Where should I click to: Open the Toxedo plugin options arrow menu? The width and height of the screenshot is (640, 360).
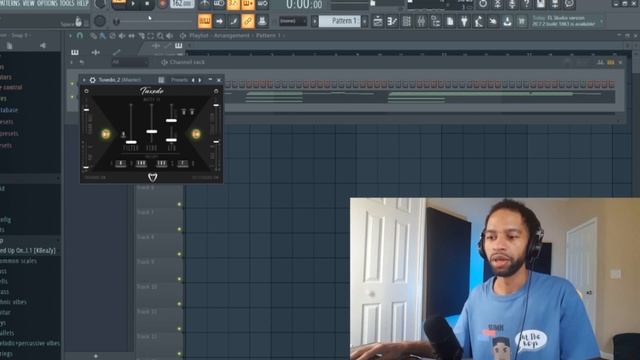click(84, 80)
